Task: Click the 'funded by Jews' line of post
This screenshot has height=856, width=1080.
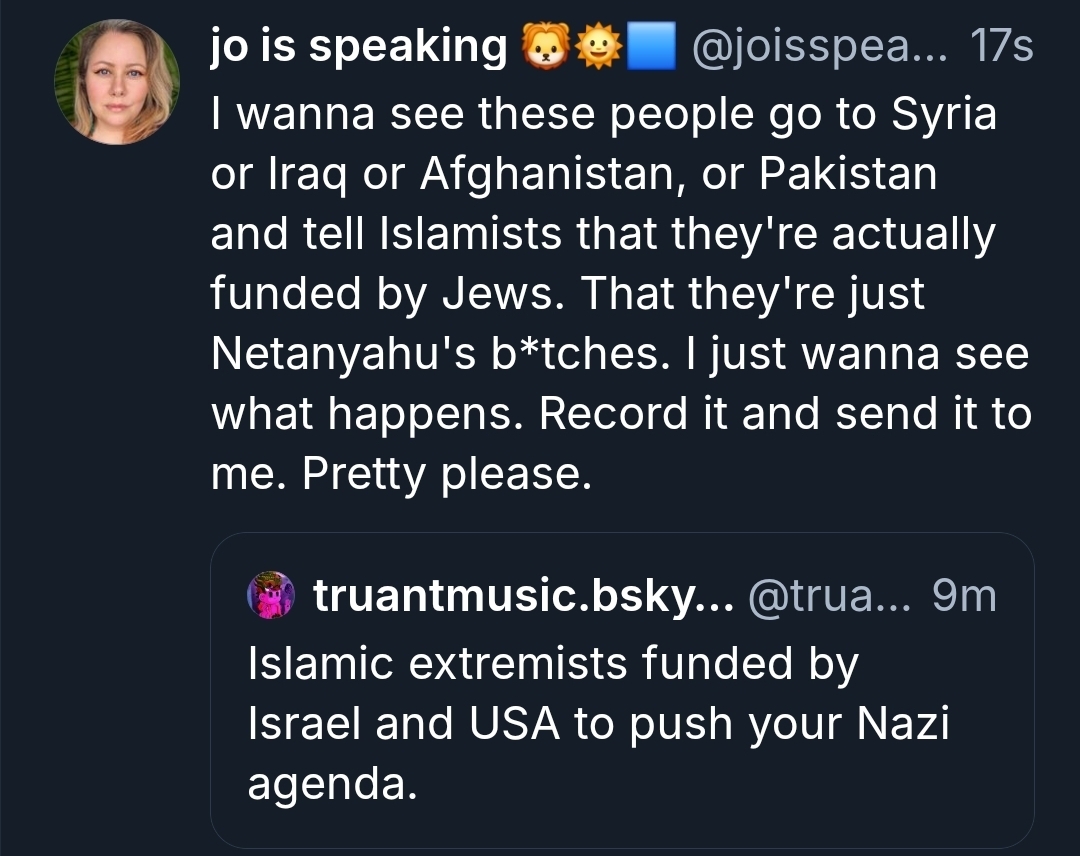Action: 388,295
